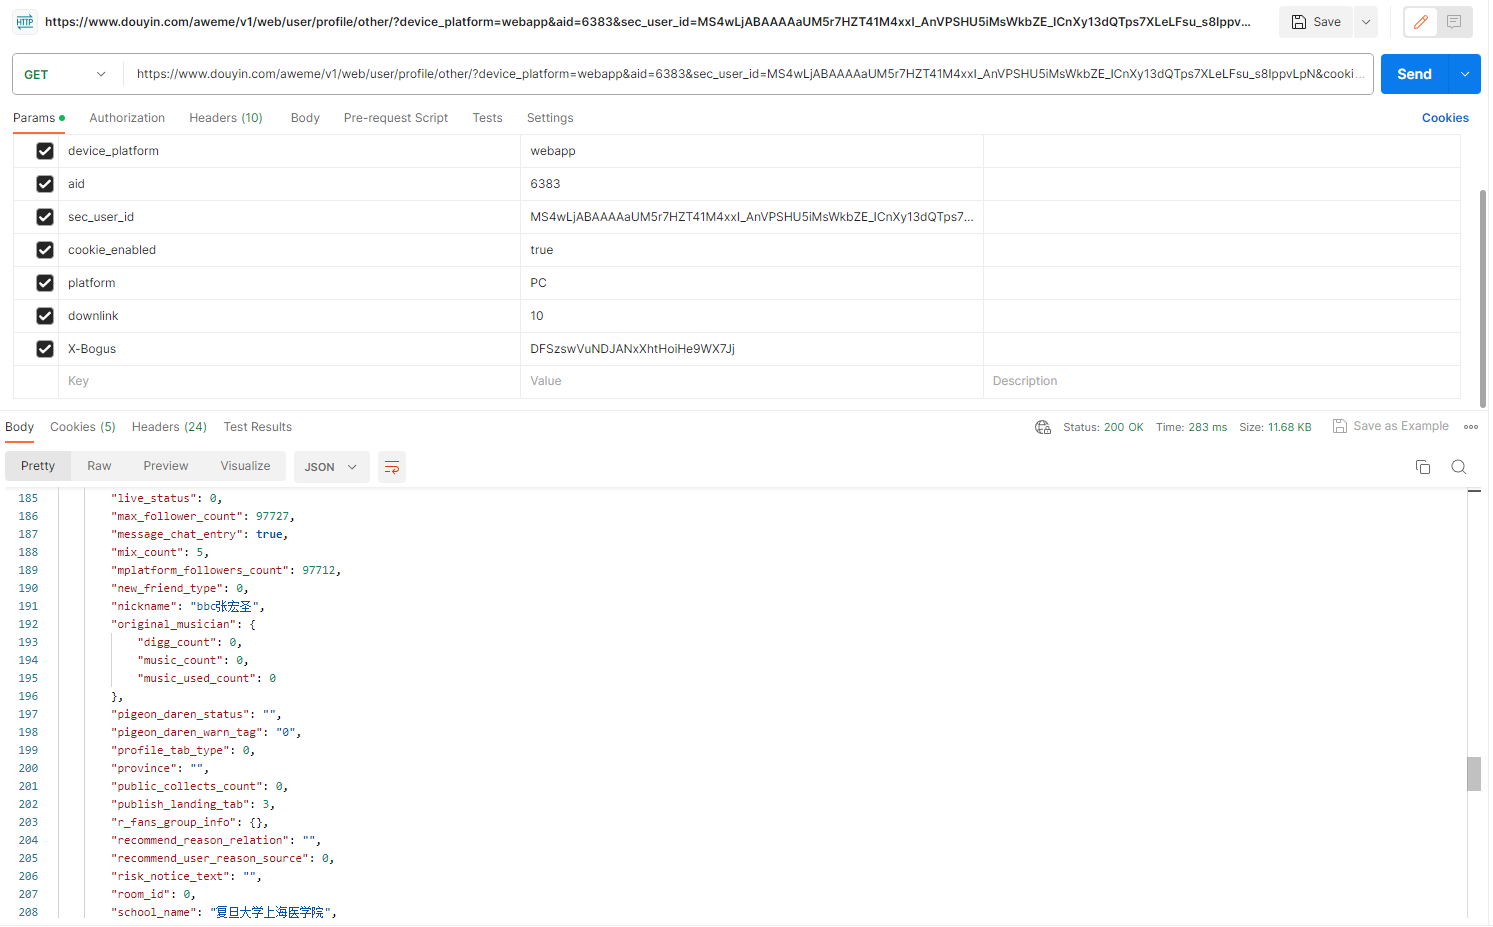This screenshot has width=1493, height=927.
Task: Copy the response body
Action: click(x=1423, y=466)
